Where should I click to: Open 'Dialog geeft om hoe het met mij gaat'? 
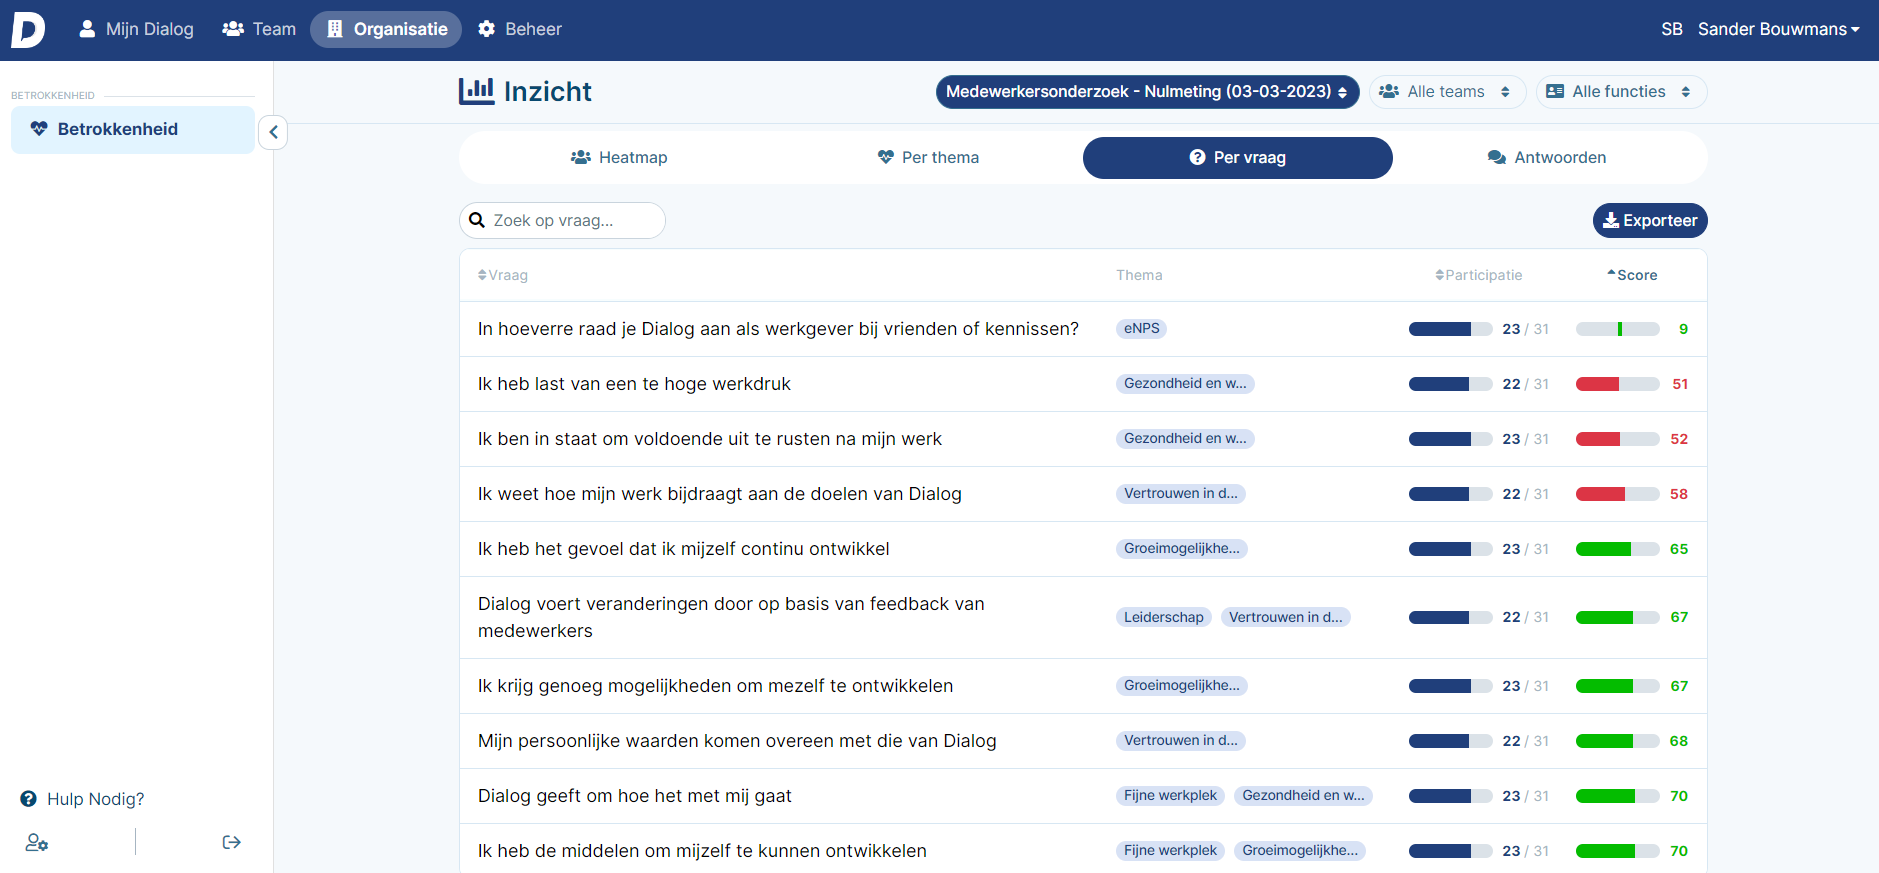coord(635,796)
